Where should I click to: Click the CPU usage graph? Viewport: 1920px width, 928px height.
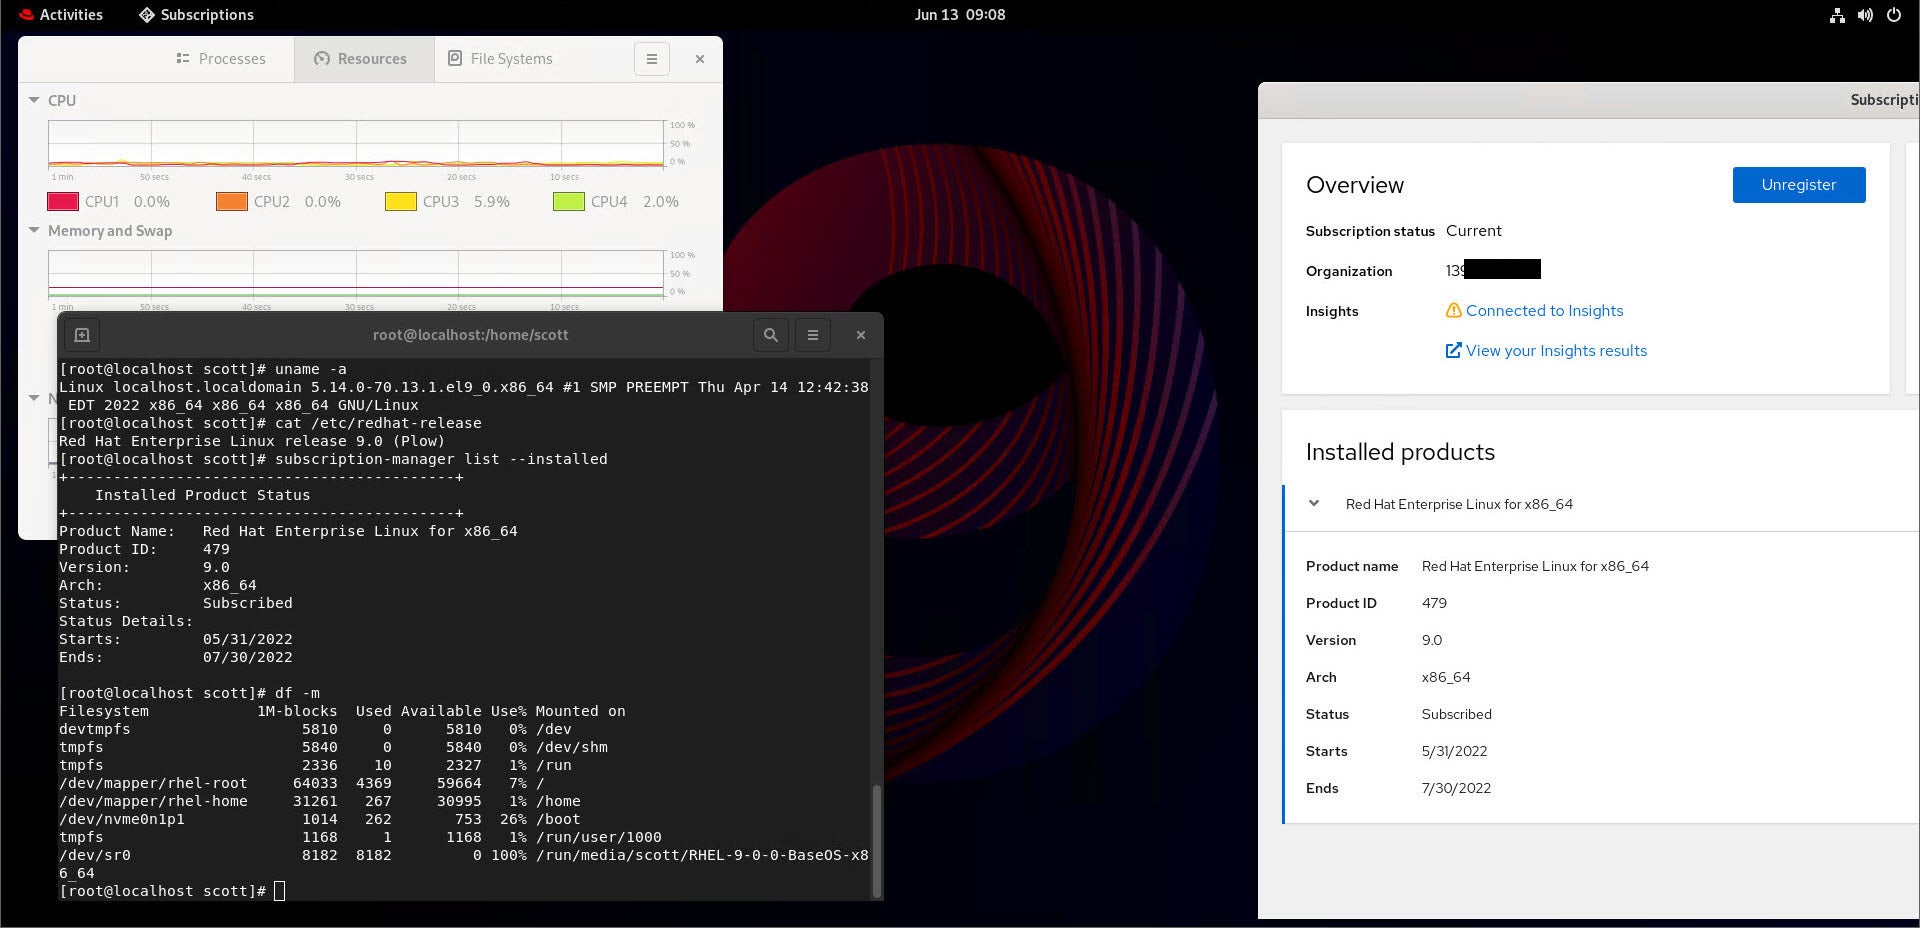[356, 145]
